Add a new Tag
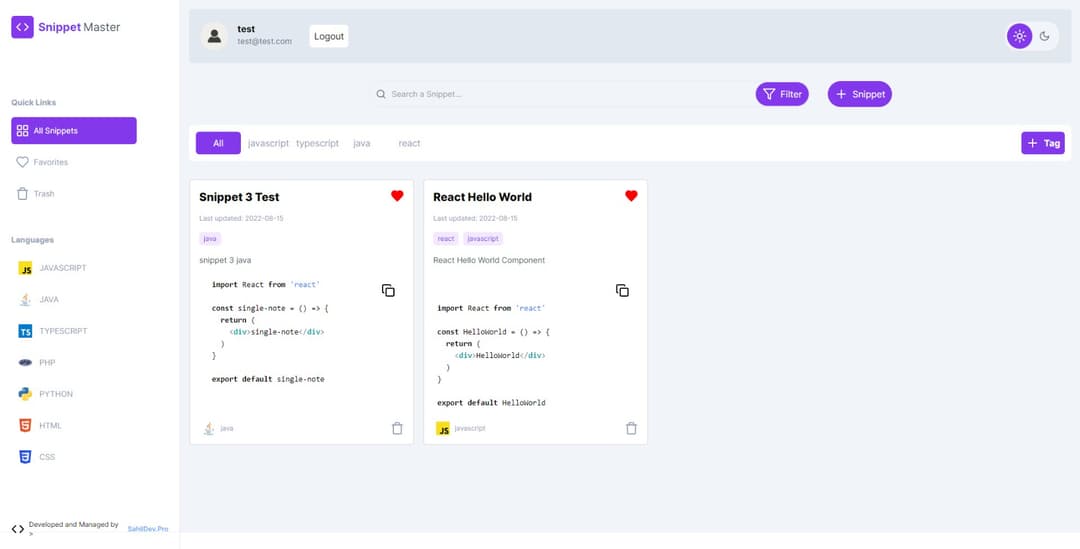The width and height of the screenshot is (1080, 549). [1043, 143]
